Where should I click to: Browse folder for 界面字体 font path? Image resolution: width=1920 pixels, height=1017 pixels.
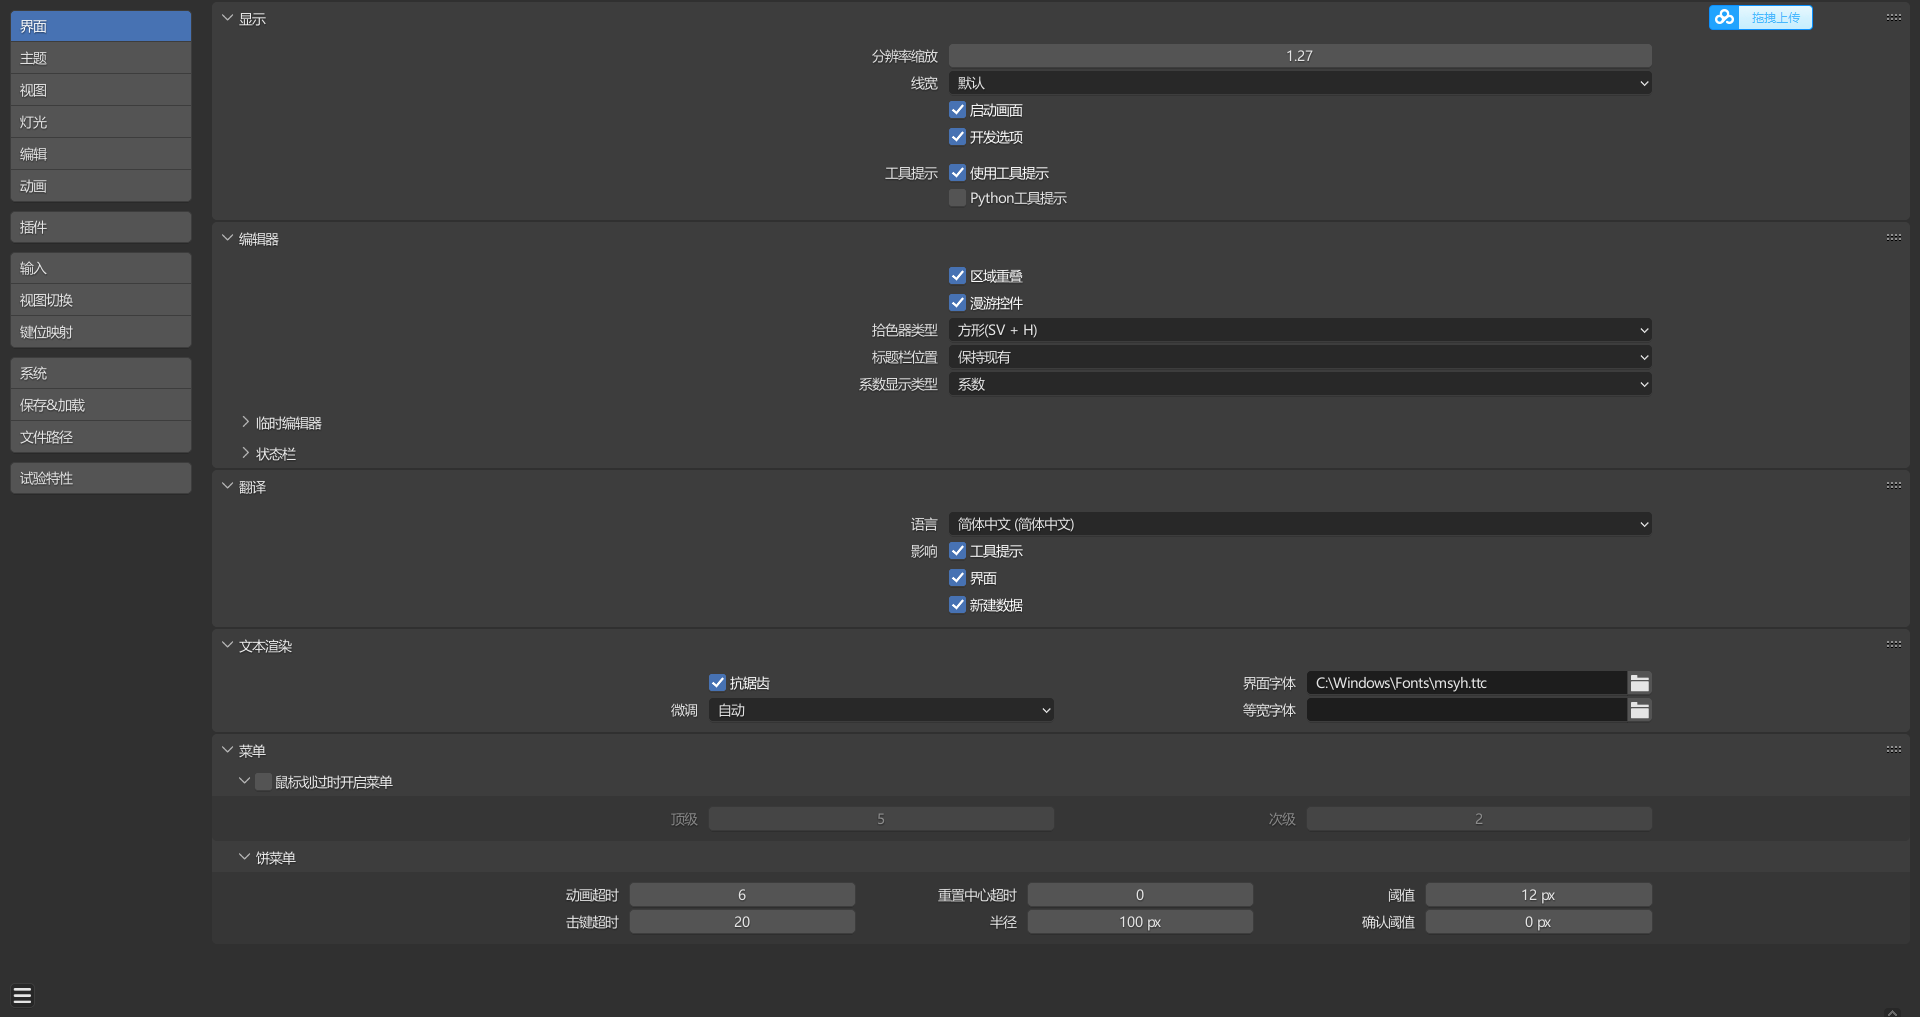1640,683
